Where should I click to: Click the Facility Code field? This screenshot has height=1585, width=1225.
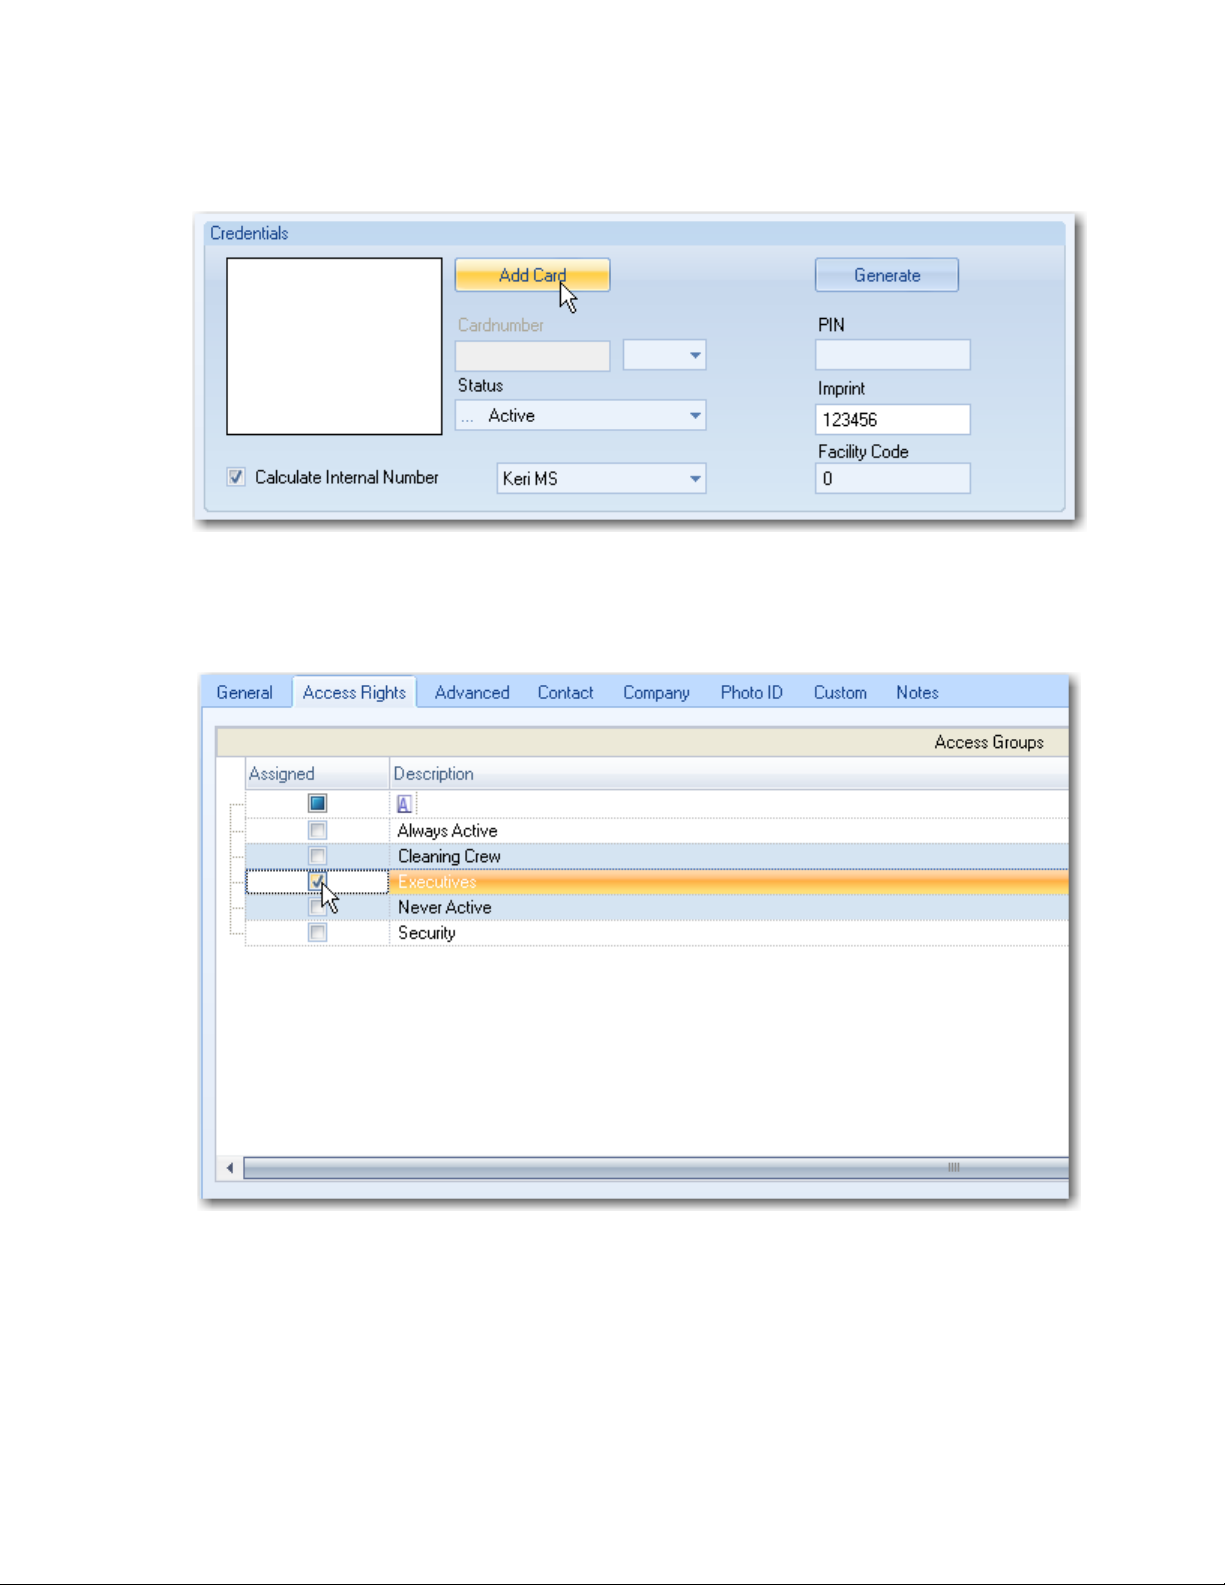tap(892, 478)
